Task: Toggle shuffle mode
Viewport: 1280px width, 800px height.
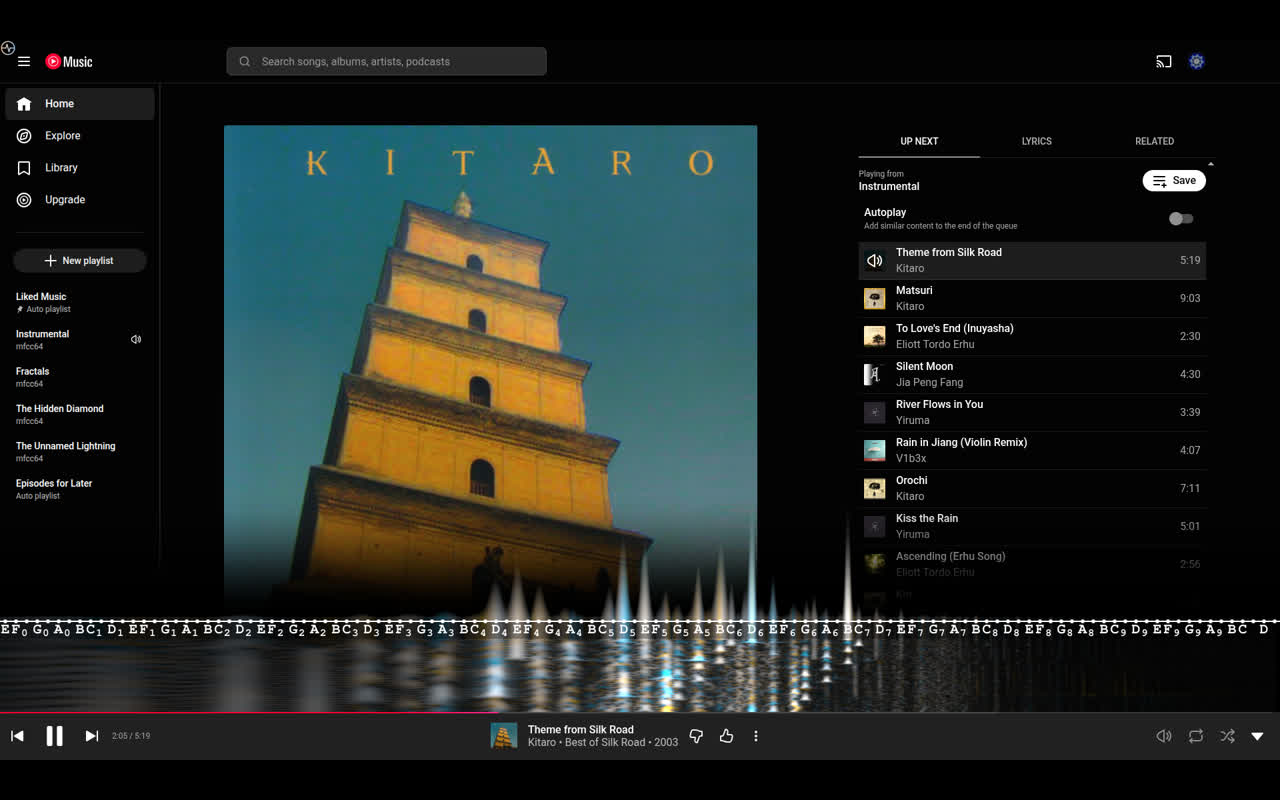Action: click(1227, 736)
